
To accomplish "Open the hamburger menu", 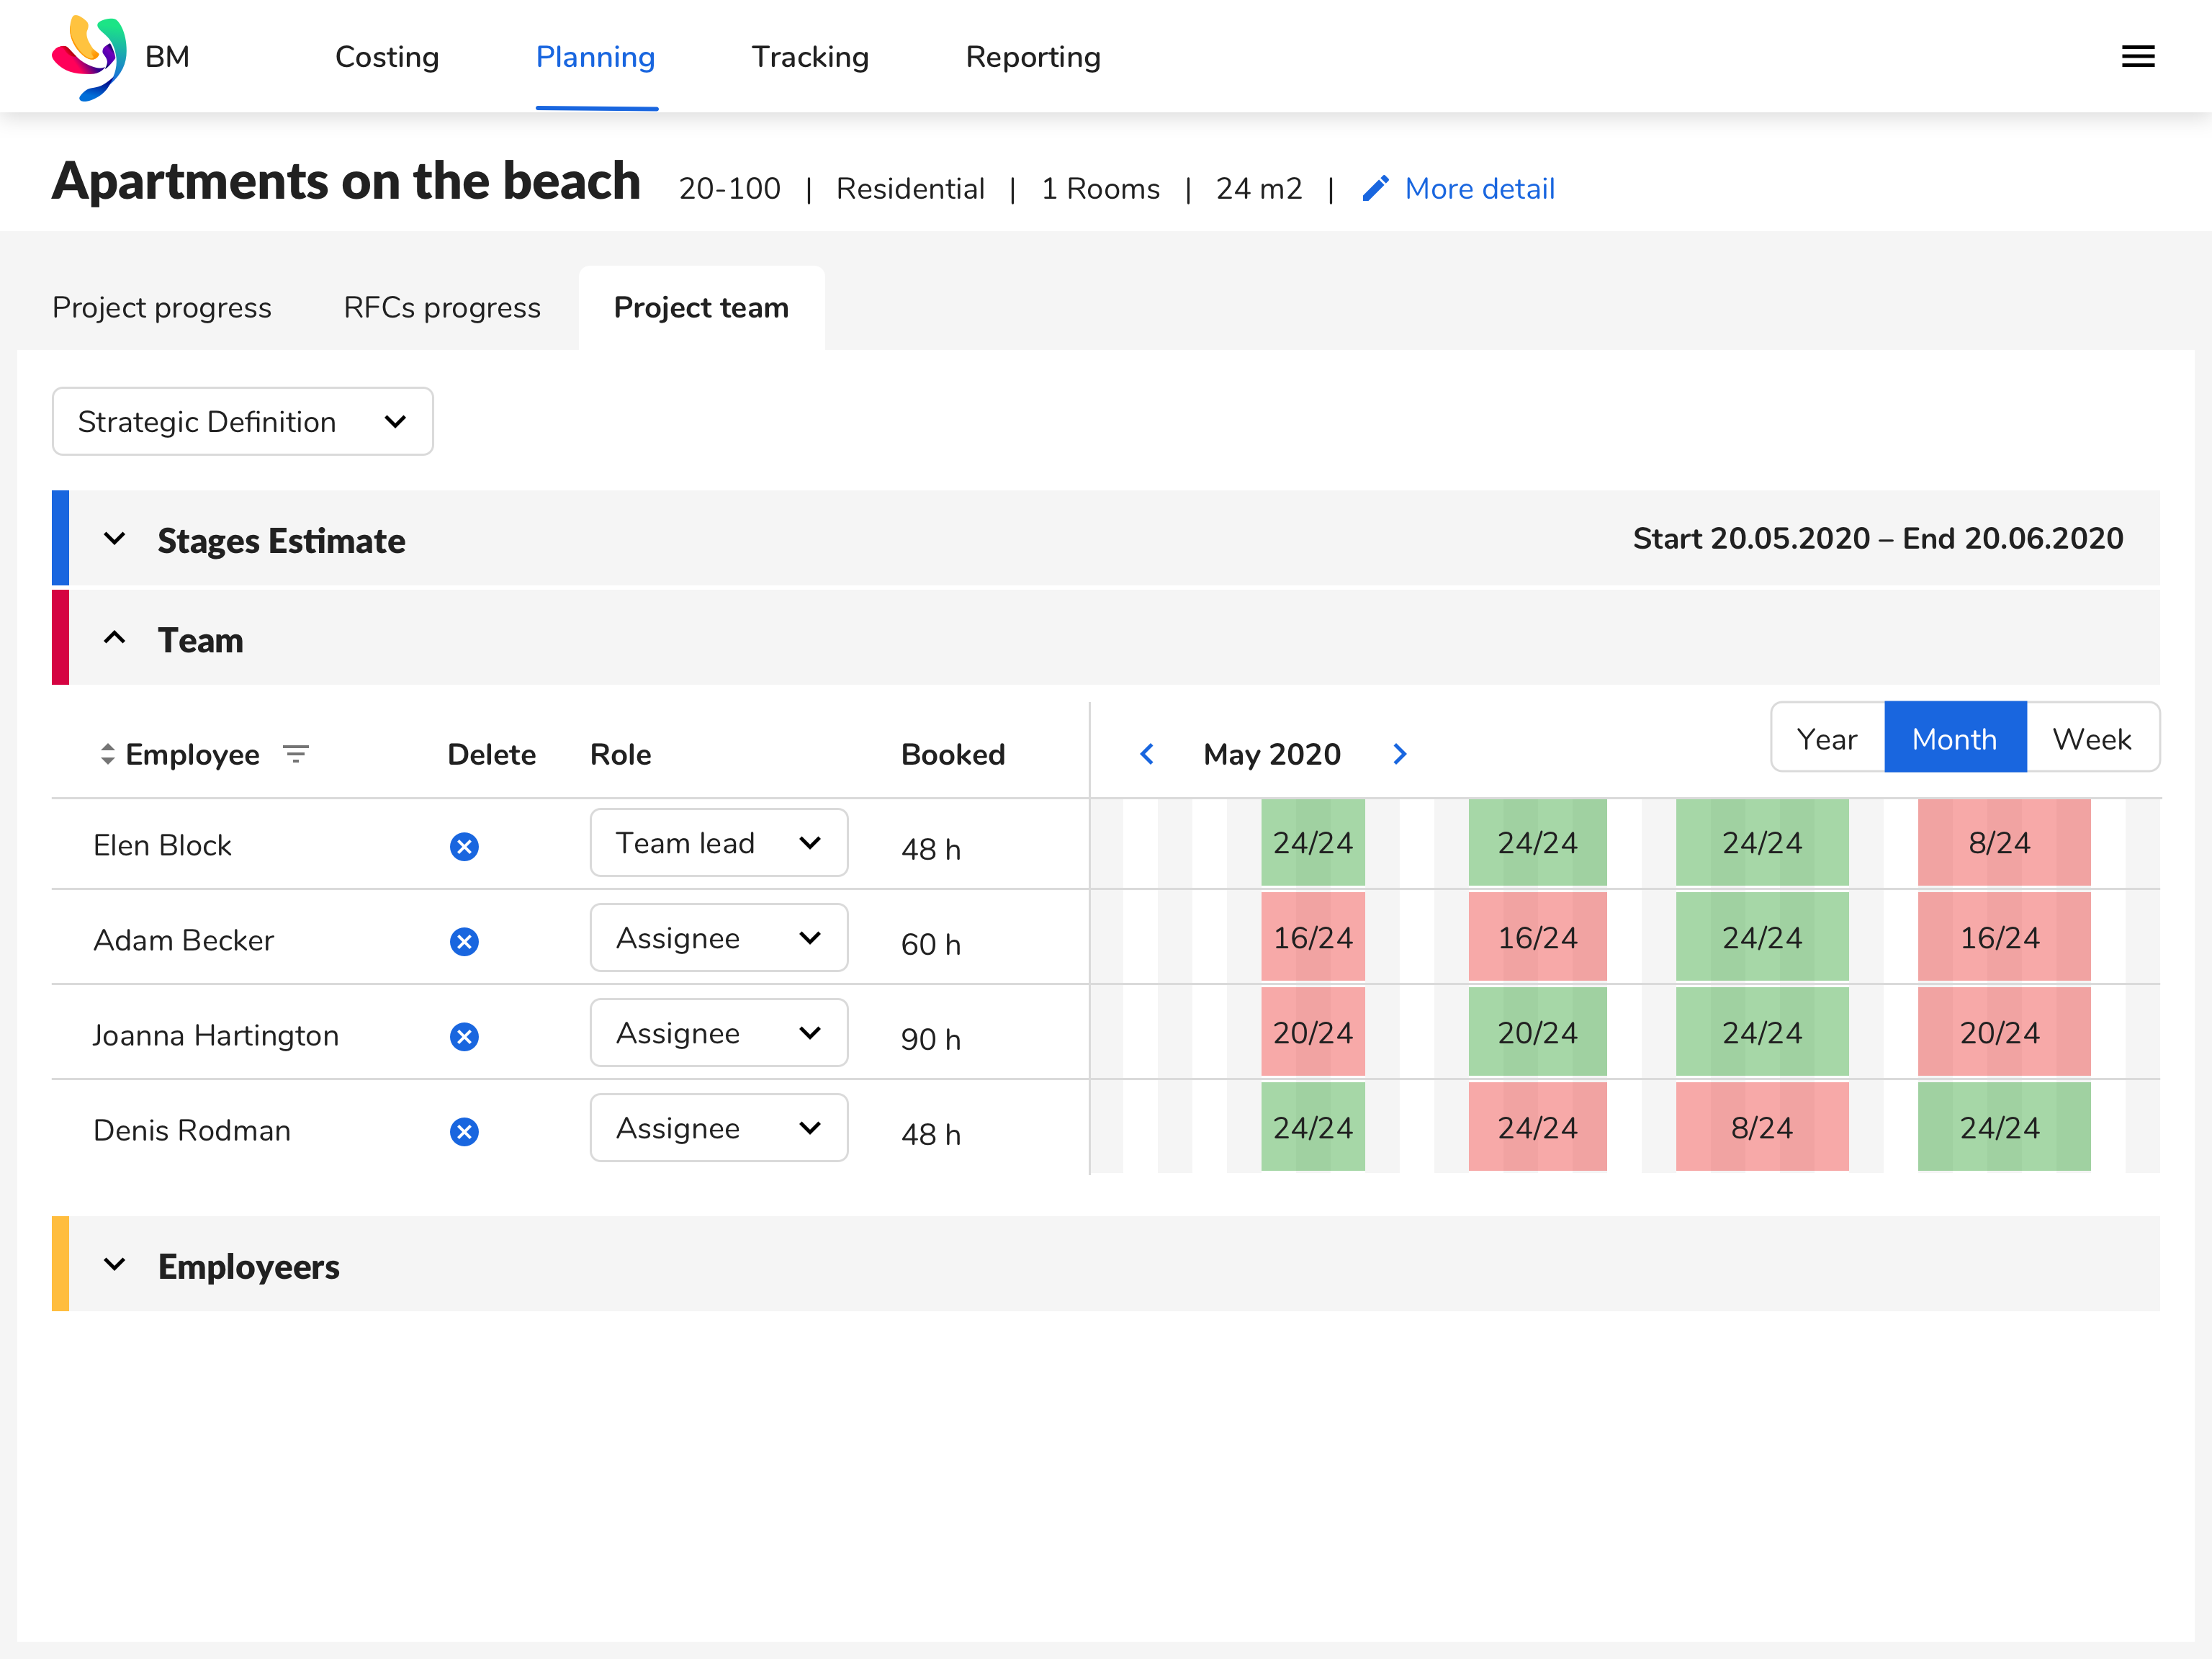I will (2138, 56).
